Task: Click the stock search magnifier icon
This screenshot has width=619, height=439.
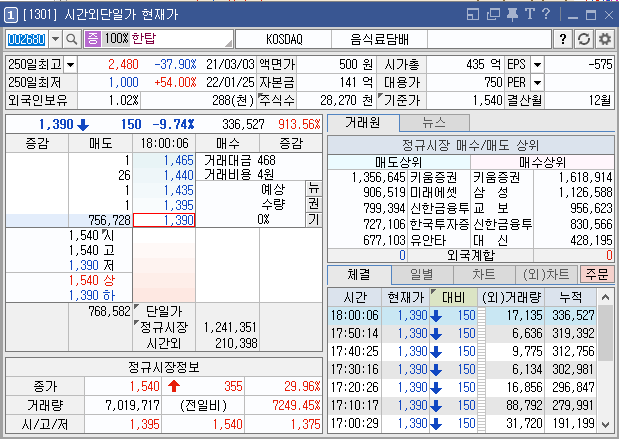Action: pos(71,39)
